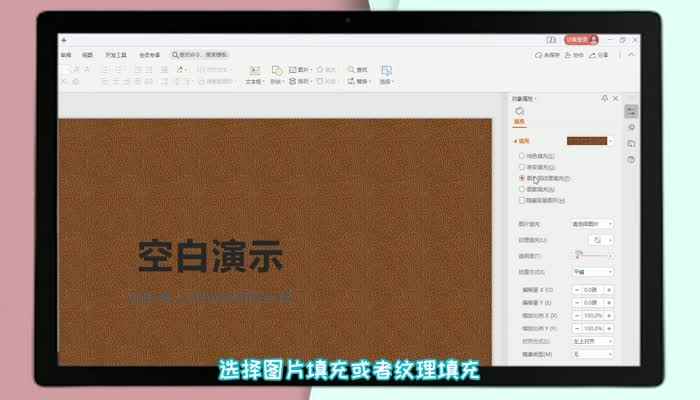The height and width of the screenshot is (400, 700).
Task: Click the brown fill preview swatch
Action: pyautogui.click(x=587, y=141)
